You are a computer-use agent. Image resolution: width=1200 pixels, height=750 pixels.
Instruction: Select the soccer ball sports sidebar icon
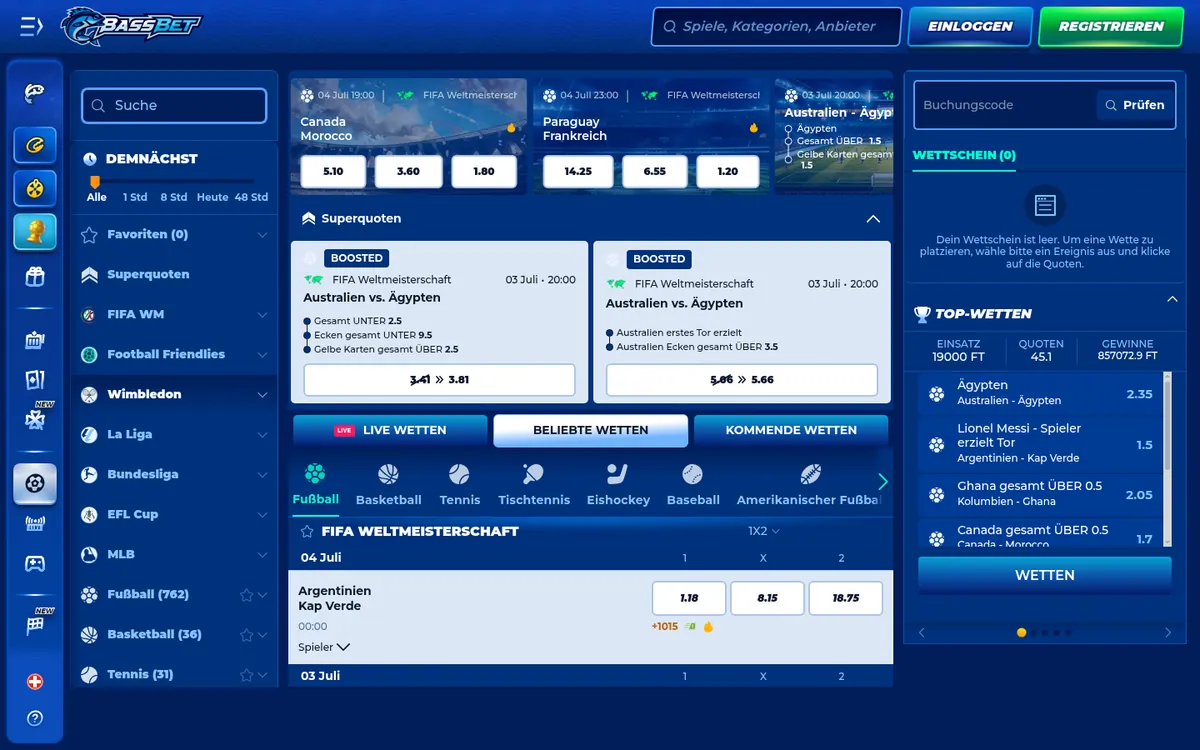pyautogui.click(x=35, y=484)
